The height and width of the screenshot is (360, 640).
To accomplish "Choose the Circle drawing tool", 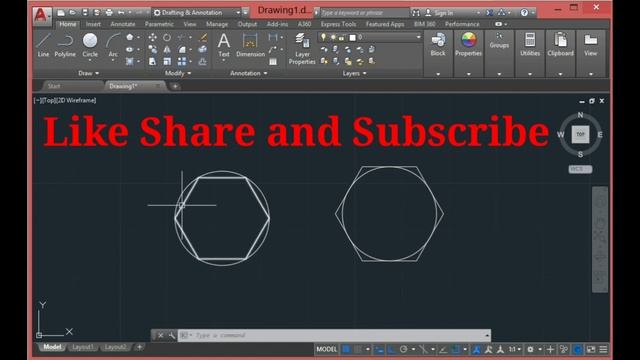I will click(x=90, y=45).
